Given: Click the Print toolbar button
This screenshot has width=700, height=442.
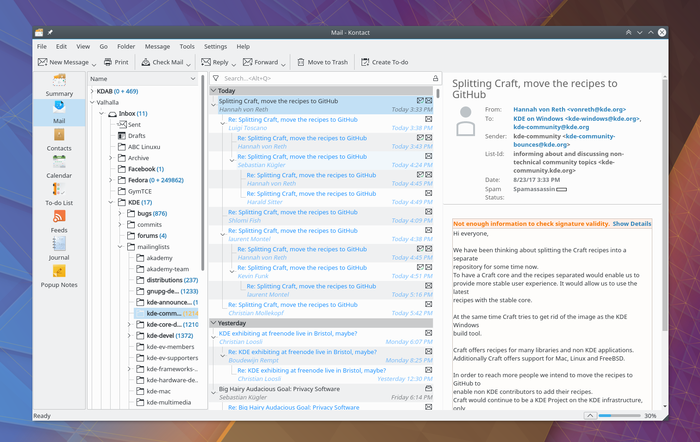Looking at the screenshot, I should (x=115, y=62).
